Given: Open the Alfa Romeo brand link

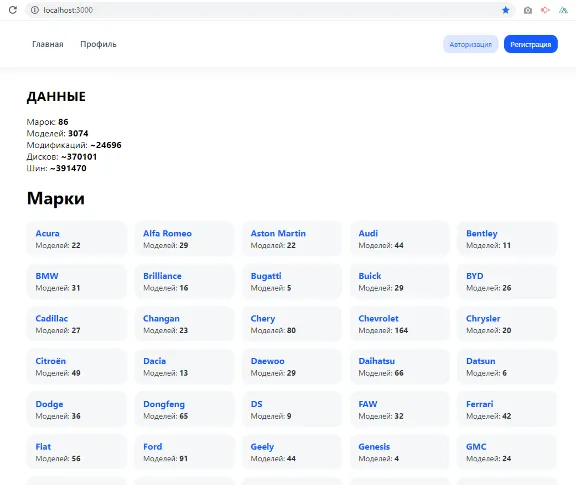Looking at the screenshot, I should point(168,233).
